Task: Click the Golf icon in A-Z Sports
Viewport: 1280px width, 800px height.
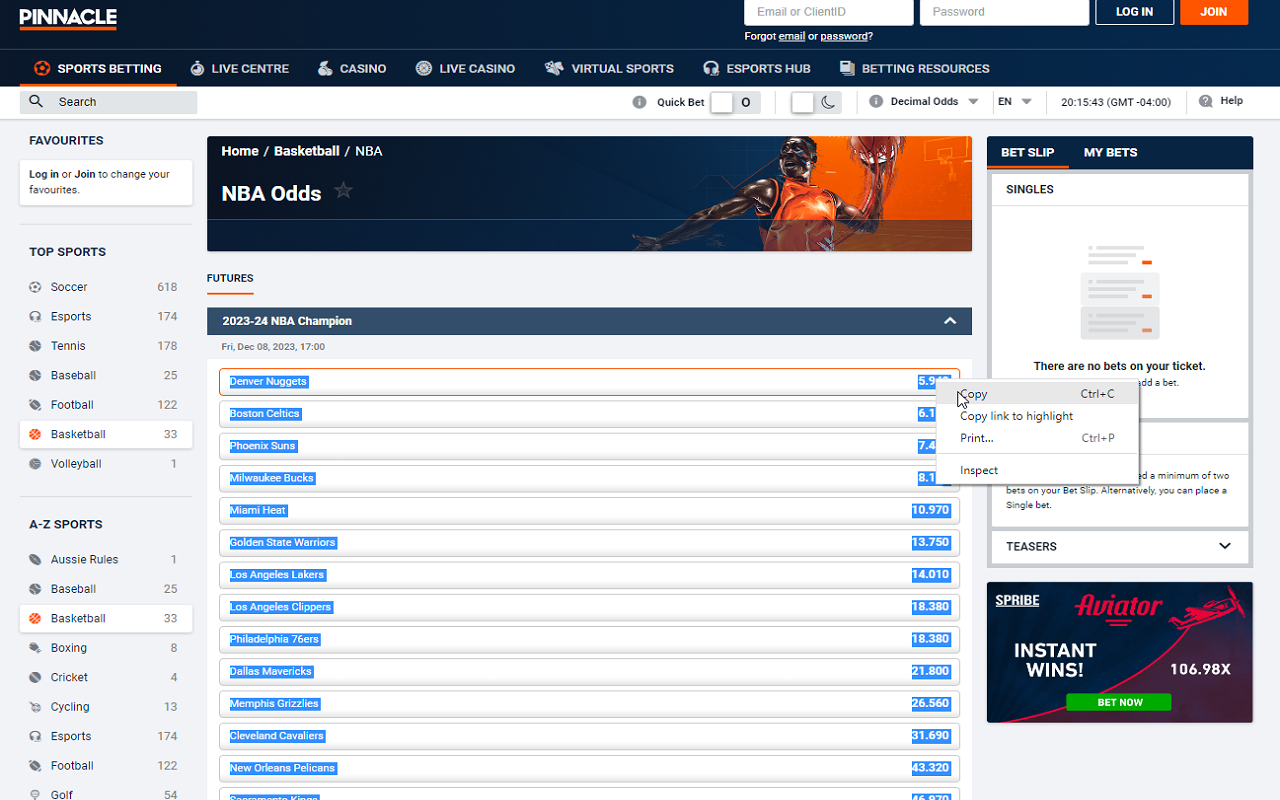Action: point(36,794)
